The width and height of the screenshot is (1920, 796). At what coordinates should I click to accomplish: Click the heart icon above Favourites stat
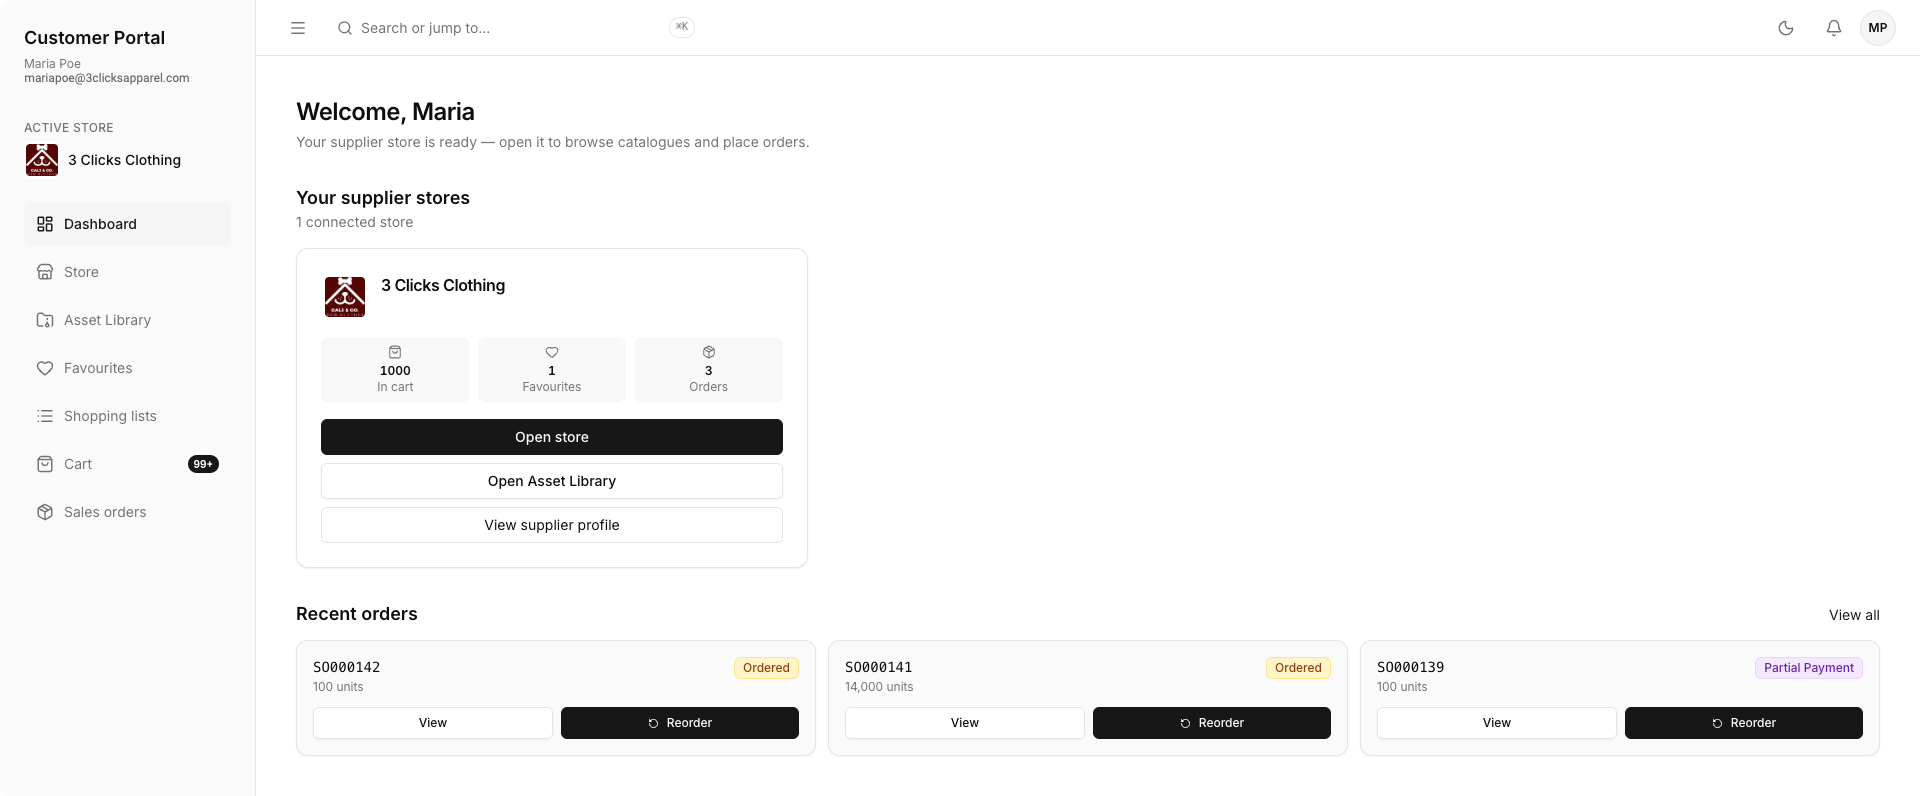(552, 352)
